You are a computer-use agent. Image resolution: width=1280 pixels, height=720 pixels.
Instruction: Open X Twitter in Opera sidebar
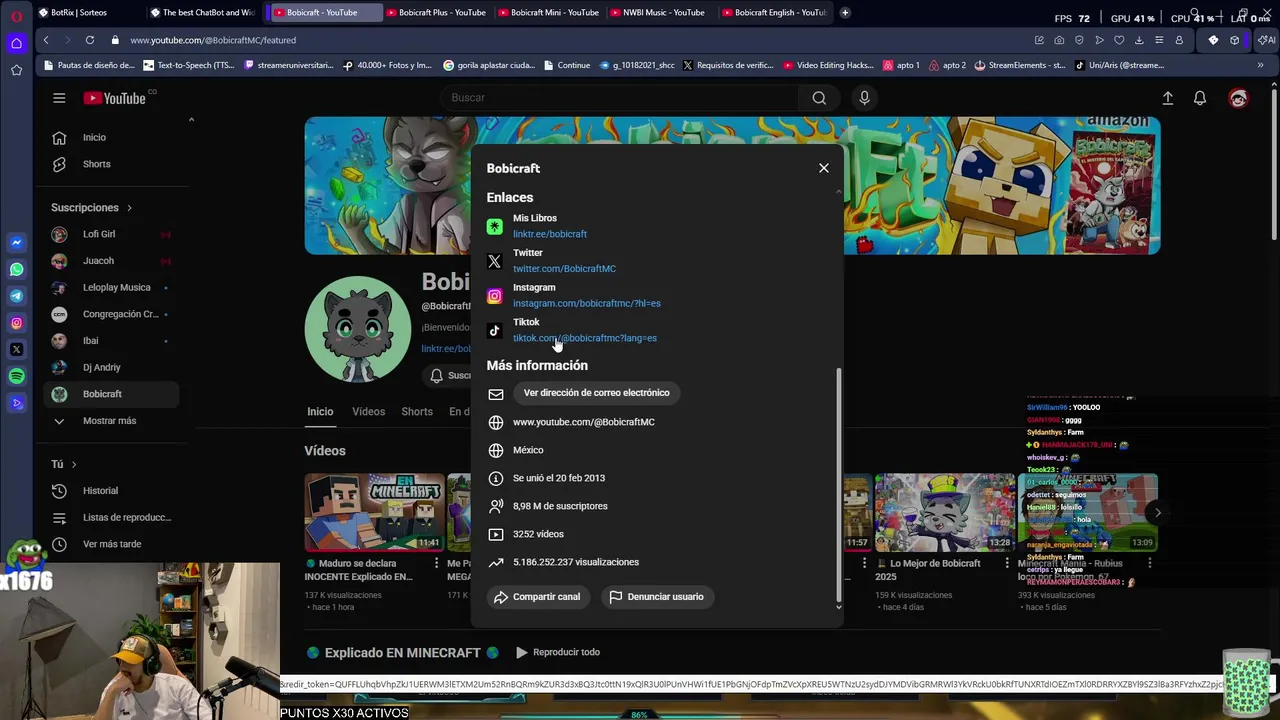point(16,350)
